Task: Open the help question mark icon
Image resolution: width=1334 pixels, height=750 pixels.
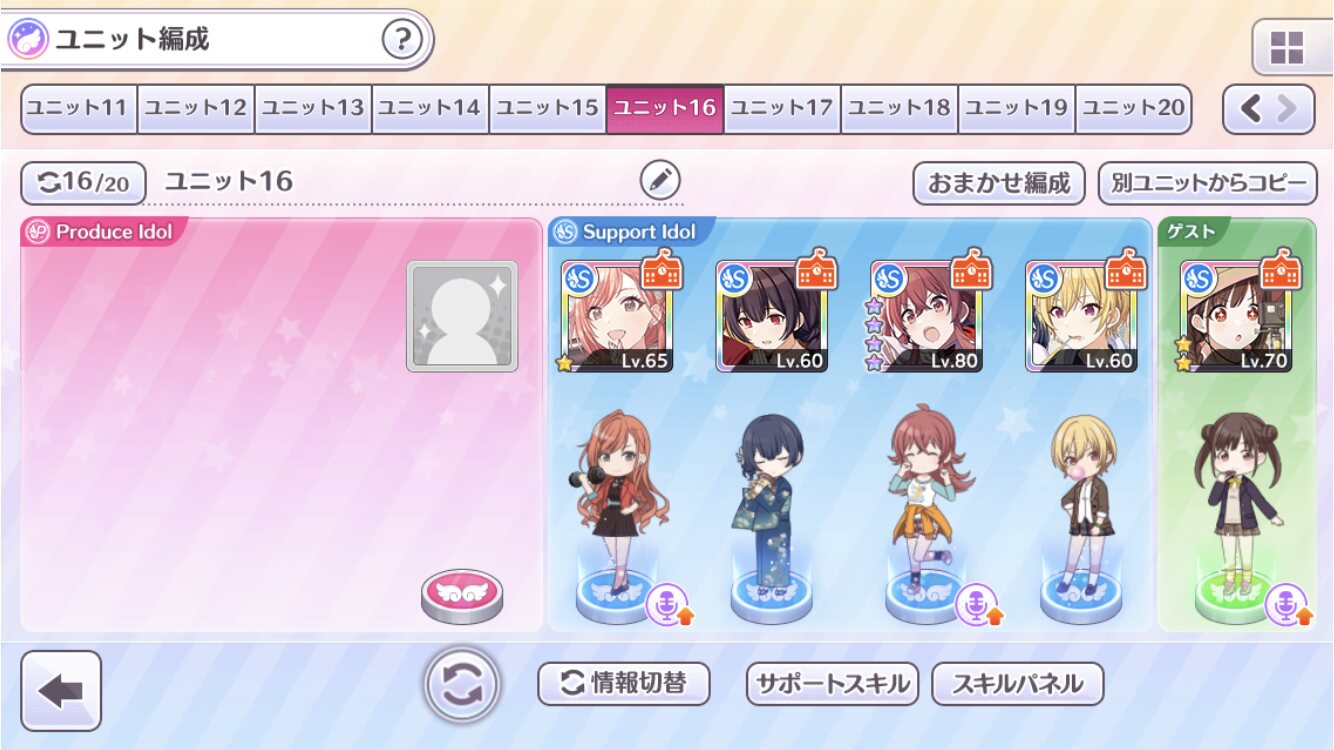Action: coord(403,40)
